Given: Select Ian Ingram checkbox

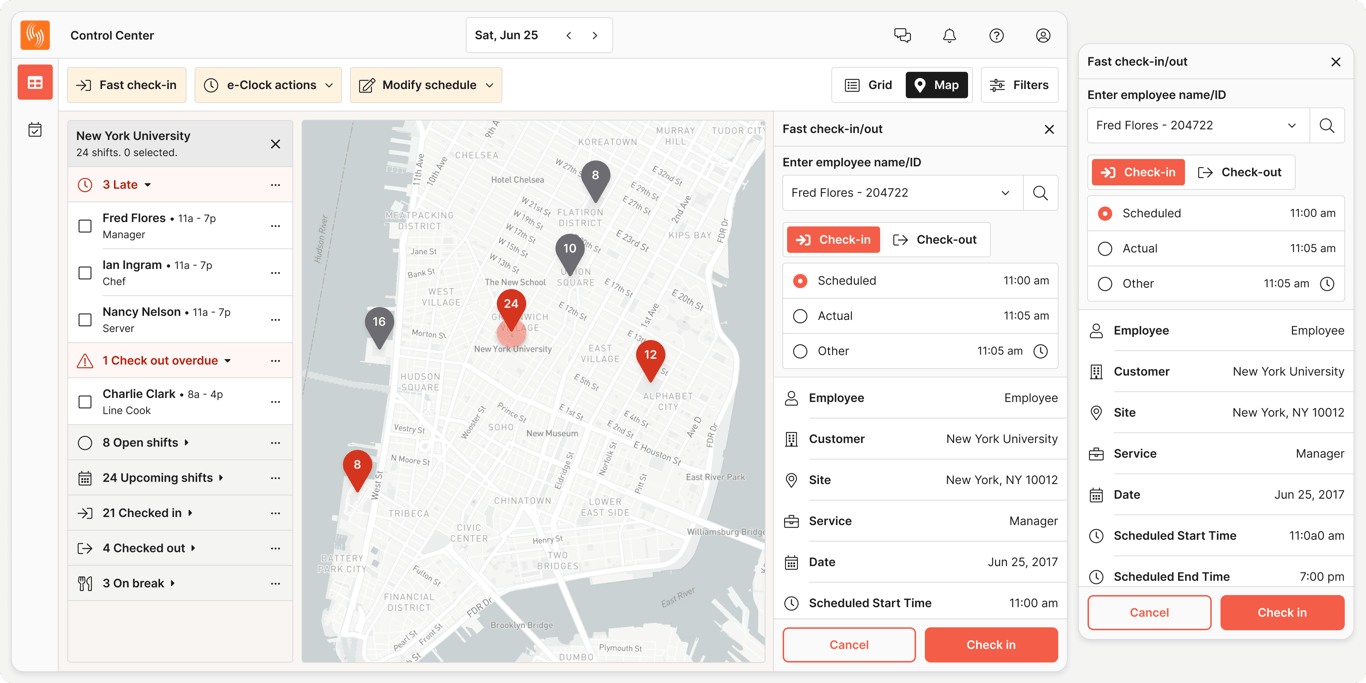Looking at the screenshot, I should tap(85, 273).
